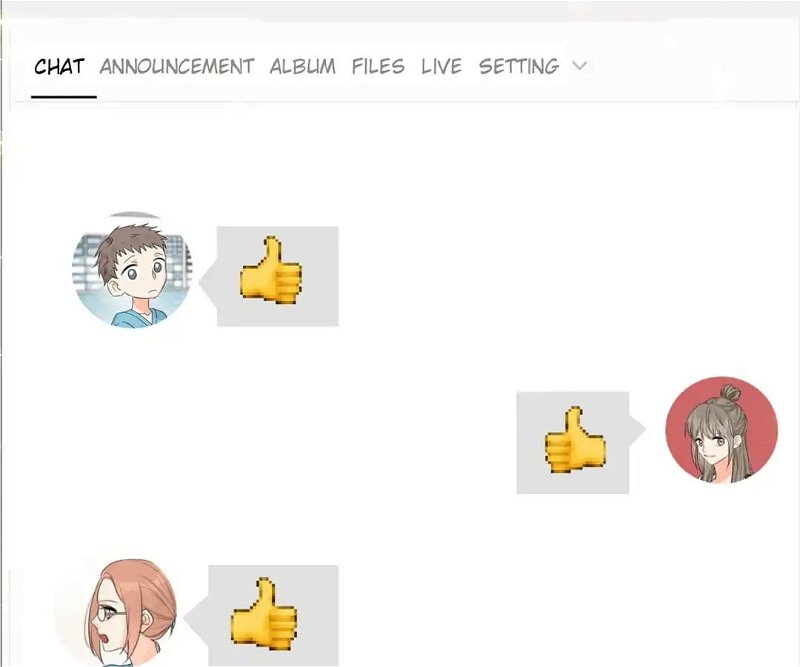Click the gray title strip above the tabs
Viewport: 800px width, 667px height.
[x=400, y=10]
